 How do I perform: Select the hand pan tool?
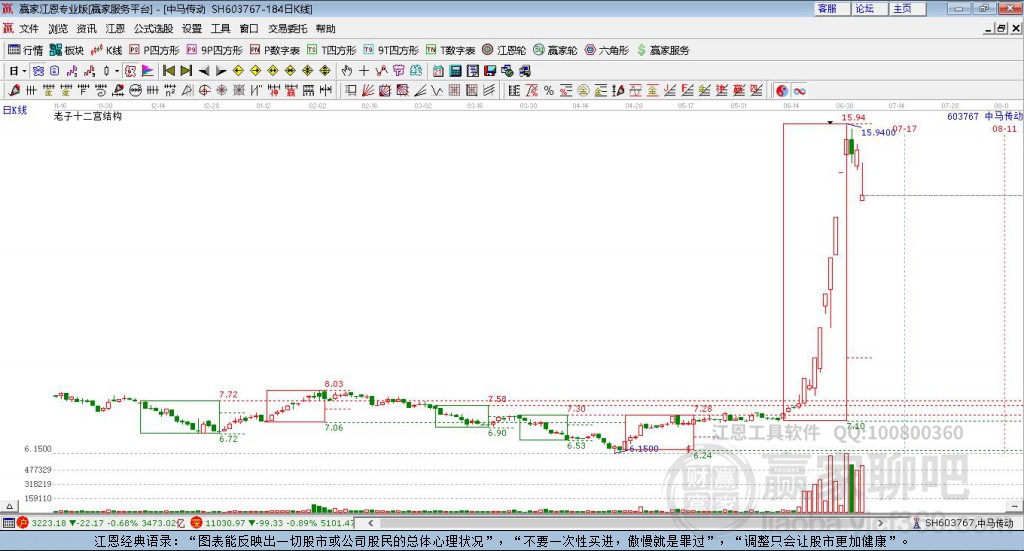(x=347, y=71)
